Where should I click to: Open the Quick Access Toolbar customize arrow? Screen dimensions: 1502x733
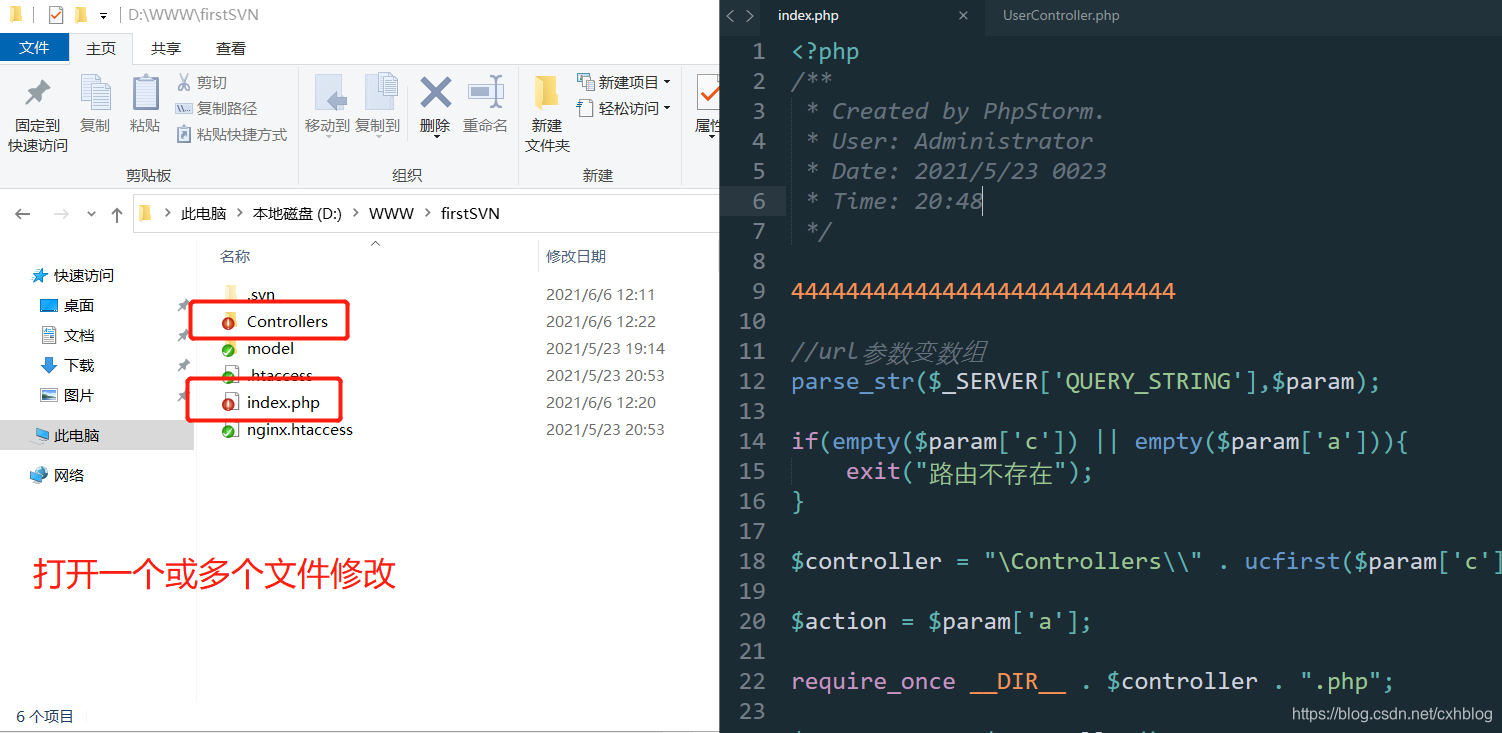[x=104, y=16]
